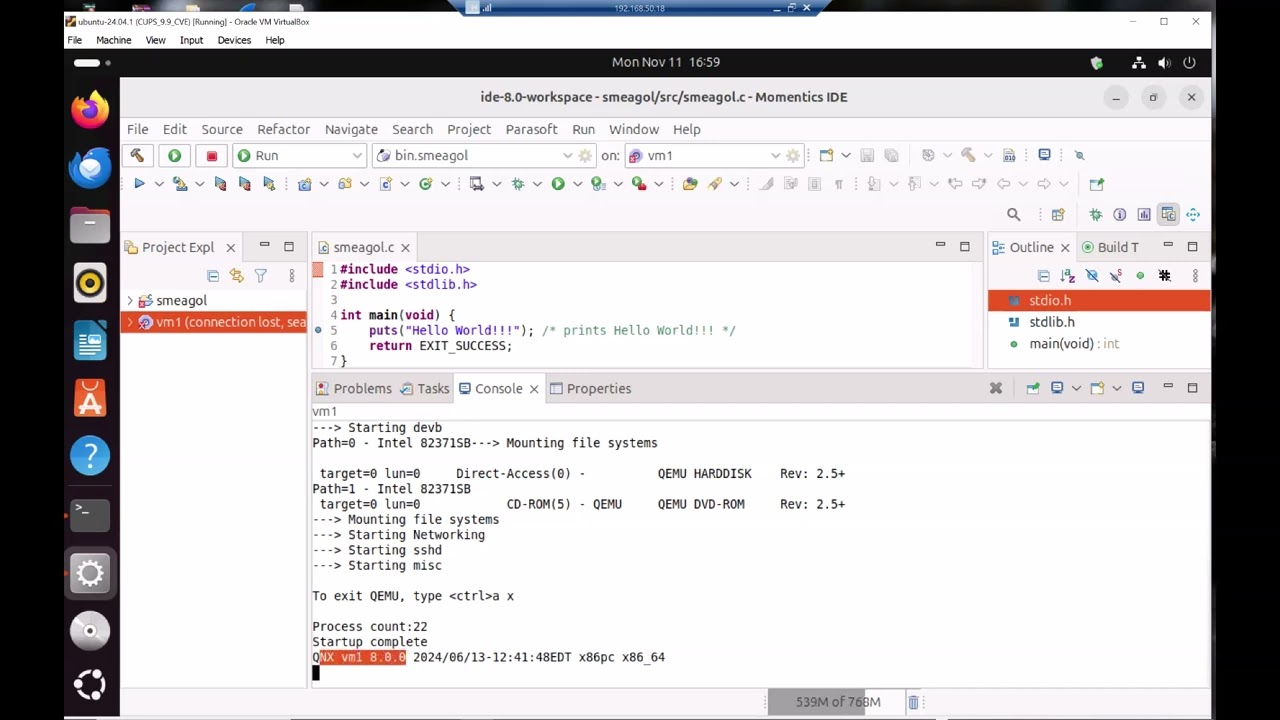
Task: Click the Remove Launch X icon in Console
Action: coord(996,388)
